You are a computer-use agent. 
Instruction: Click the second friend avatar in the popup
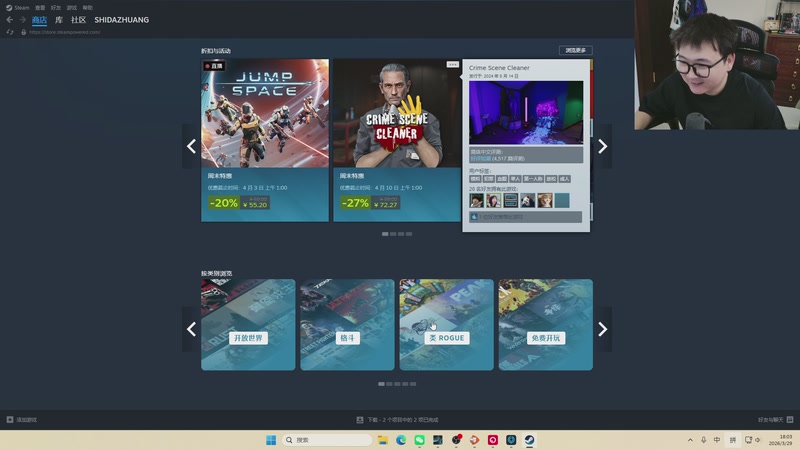[493, 201]
